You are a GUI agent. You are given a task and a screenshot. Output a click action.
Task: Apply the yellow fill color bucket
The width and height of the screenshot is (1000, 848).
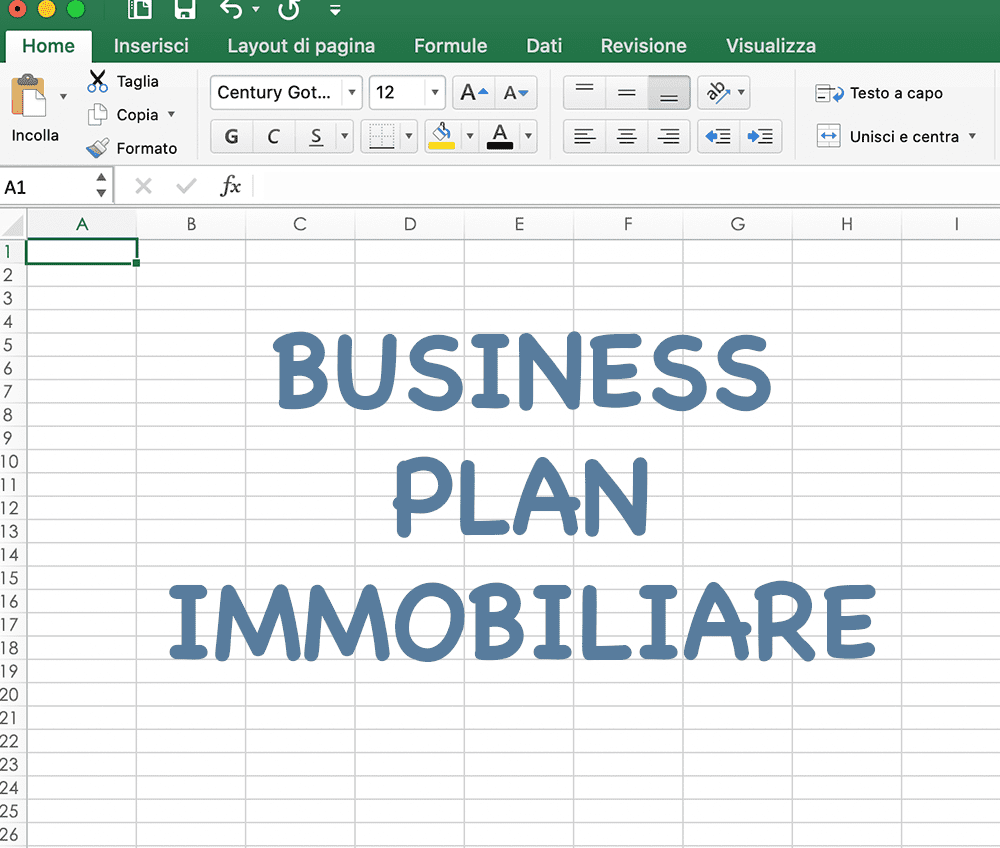click(441, 136)
